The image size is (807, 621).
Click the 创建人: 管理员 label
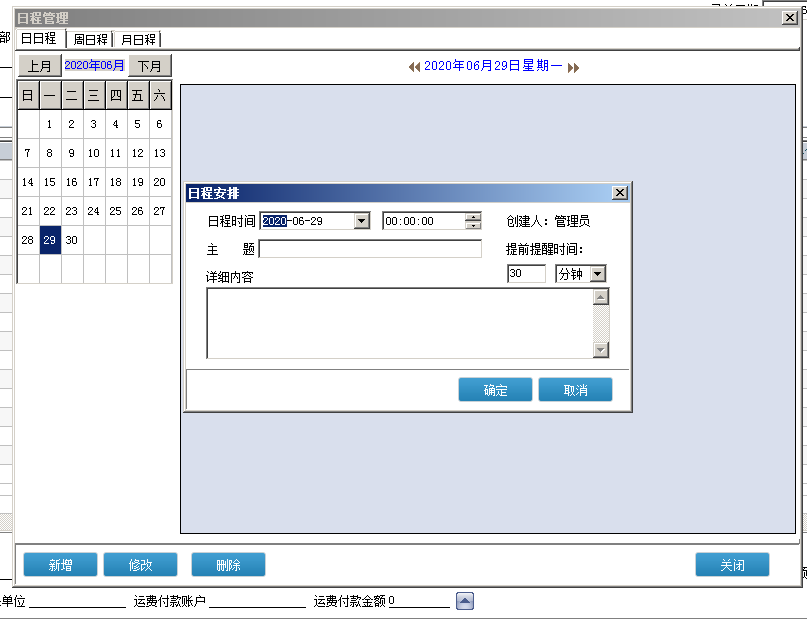[x=548, y=221]
